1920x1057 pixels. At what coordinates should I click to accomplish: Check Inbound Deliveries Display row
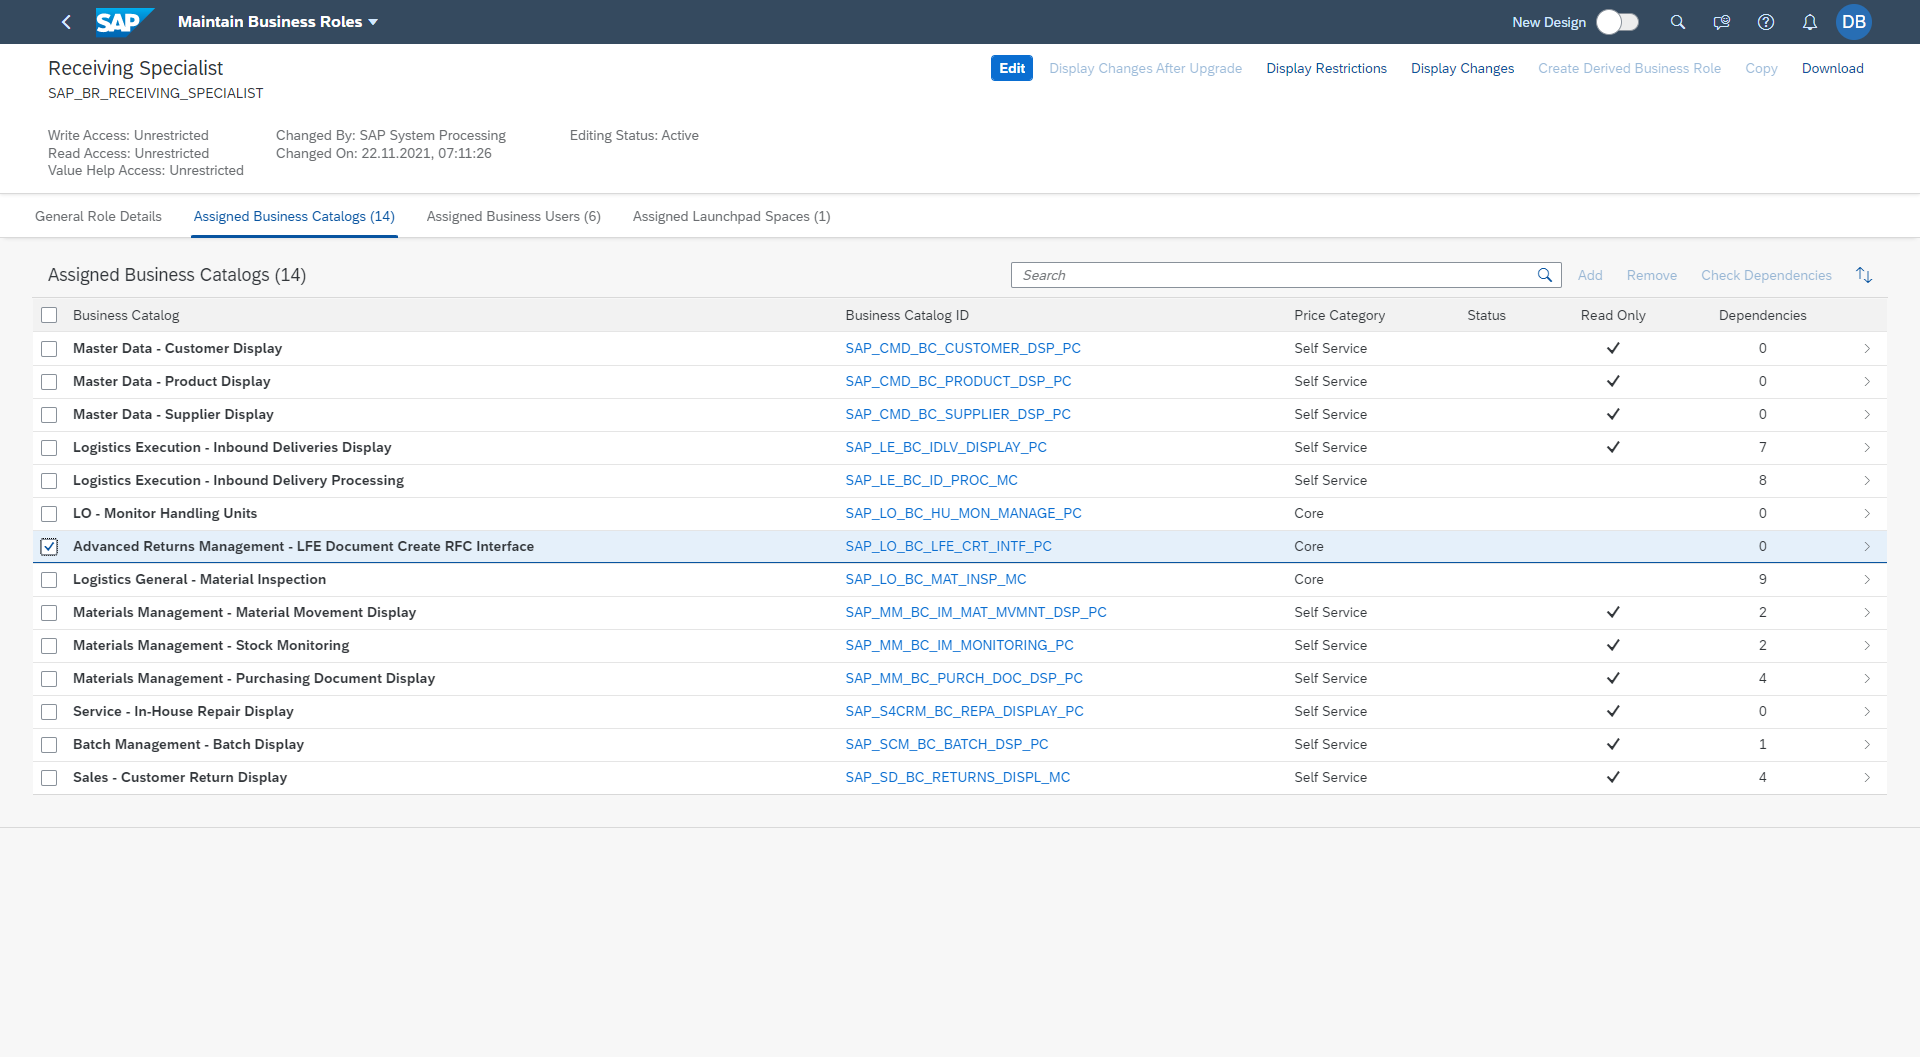(49, 448)
